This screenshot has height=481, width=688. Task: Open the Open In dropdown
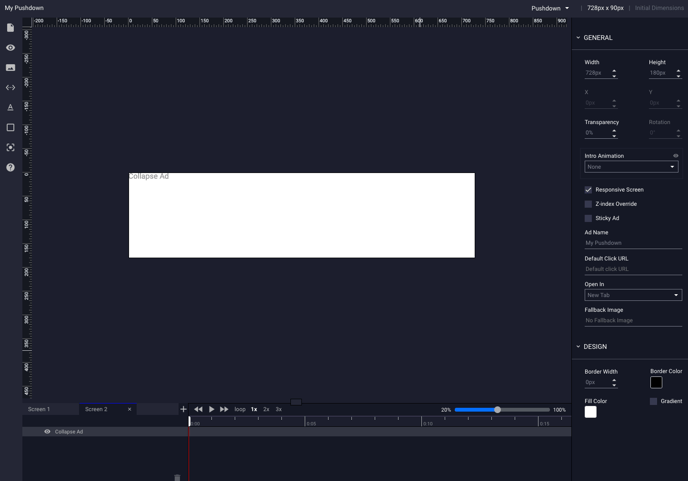point(633,295)
